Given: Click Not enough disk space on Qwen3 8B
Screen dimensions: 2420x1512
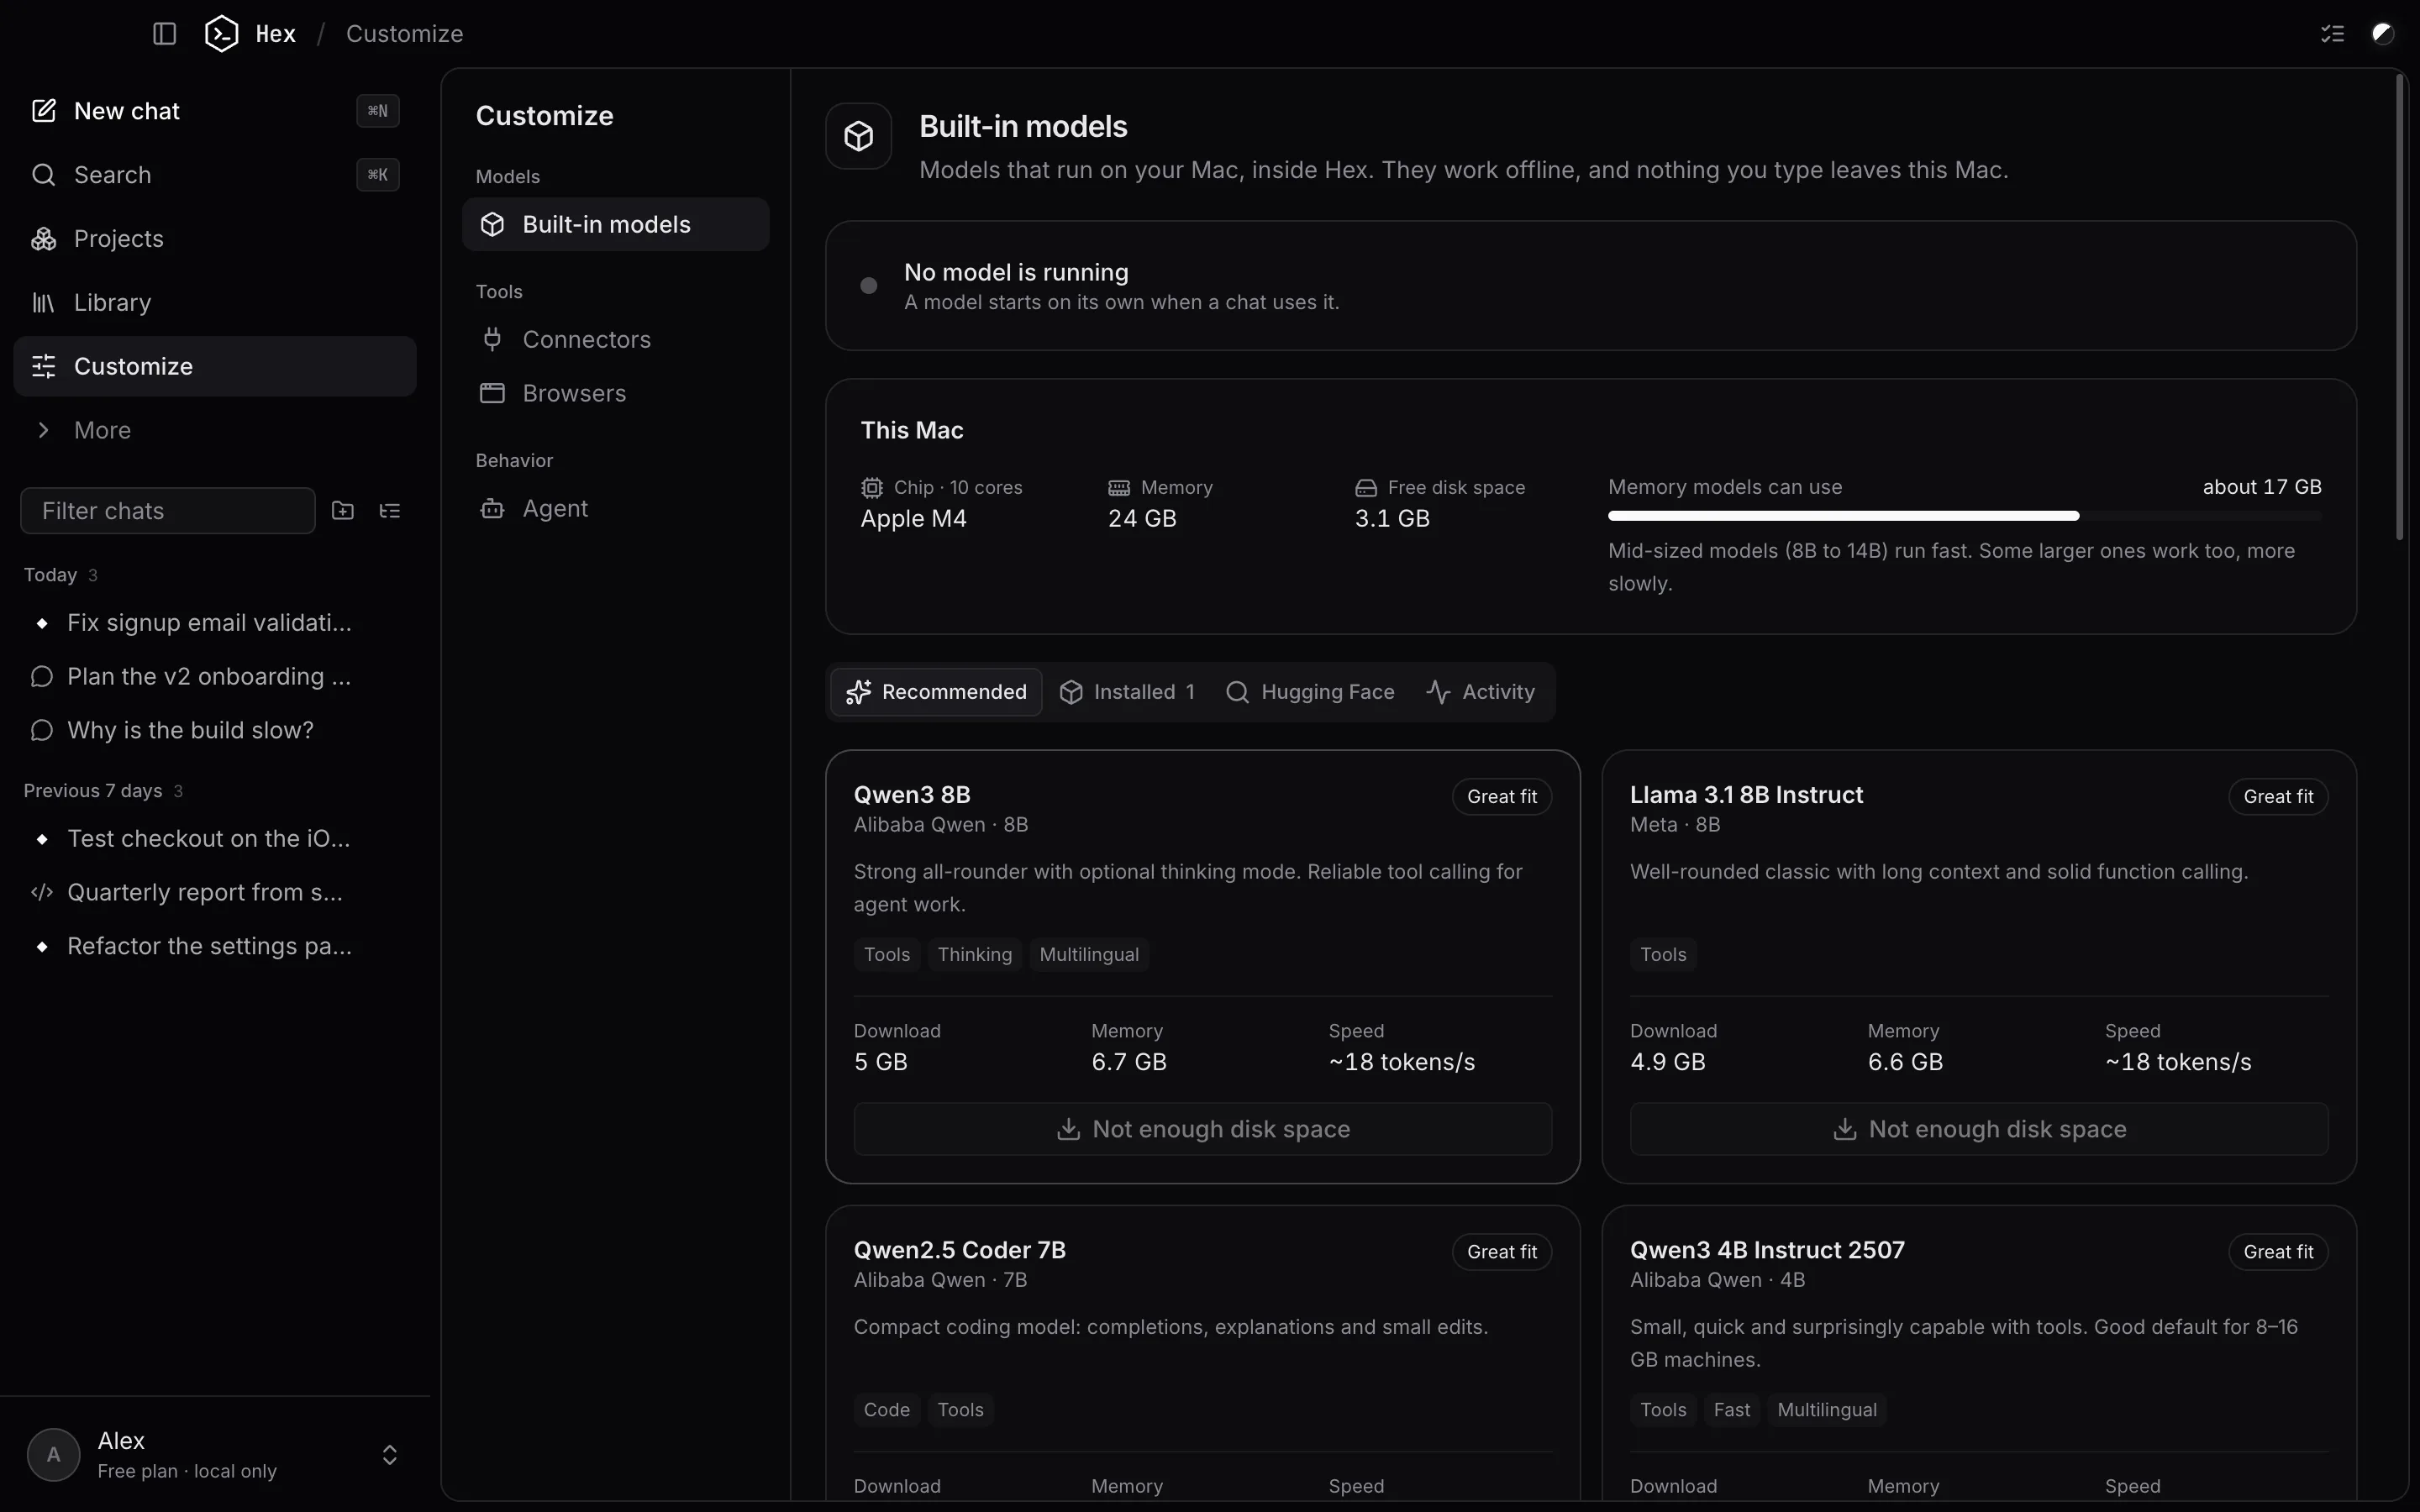Looking at the screenshot, I should tap(1203, 1129).
